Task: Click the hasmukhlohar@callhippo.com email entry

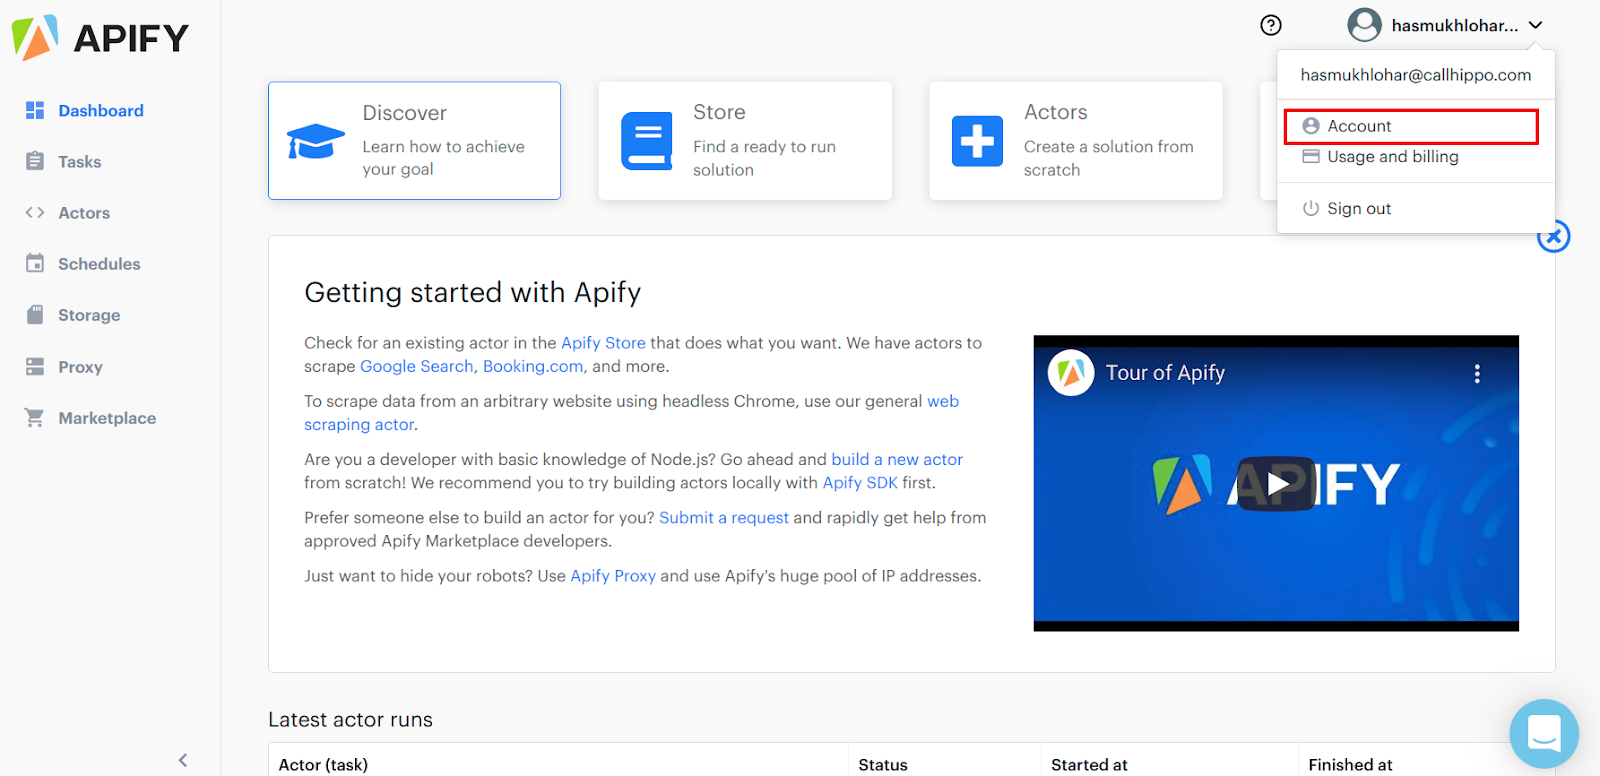Action: (x=1416, y=75)
